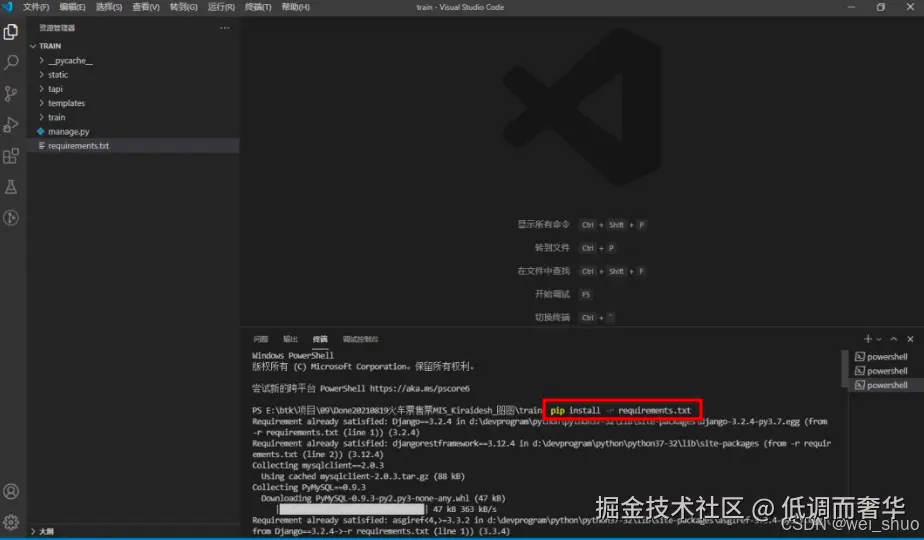Viewport: 924px width, 540px height.
Task: Open Explorer more actions ellipsis
Action: click(x=225, y=28)
